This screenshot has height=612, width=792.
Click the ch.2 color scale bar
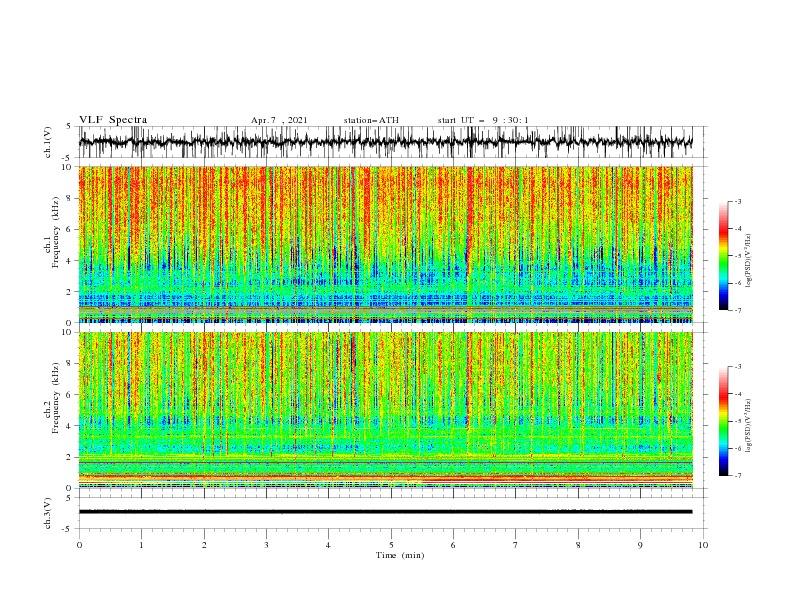click(723, 421)
